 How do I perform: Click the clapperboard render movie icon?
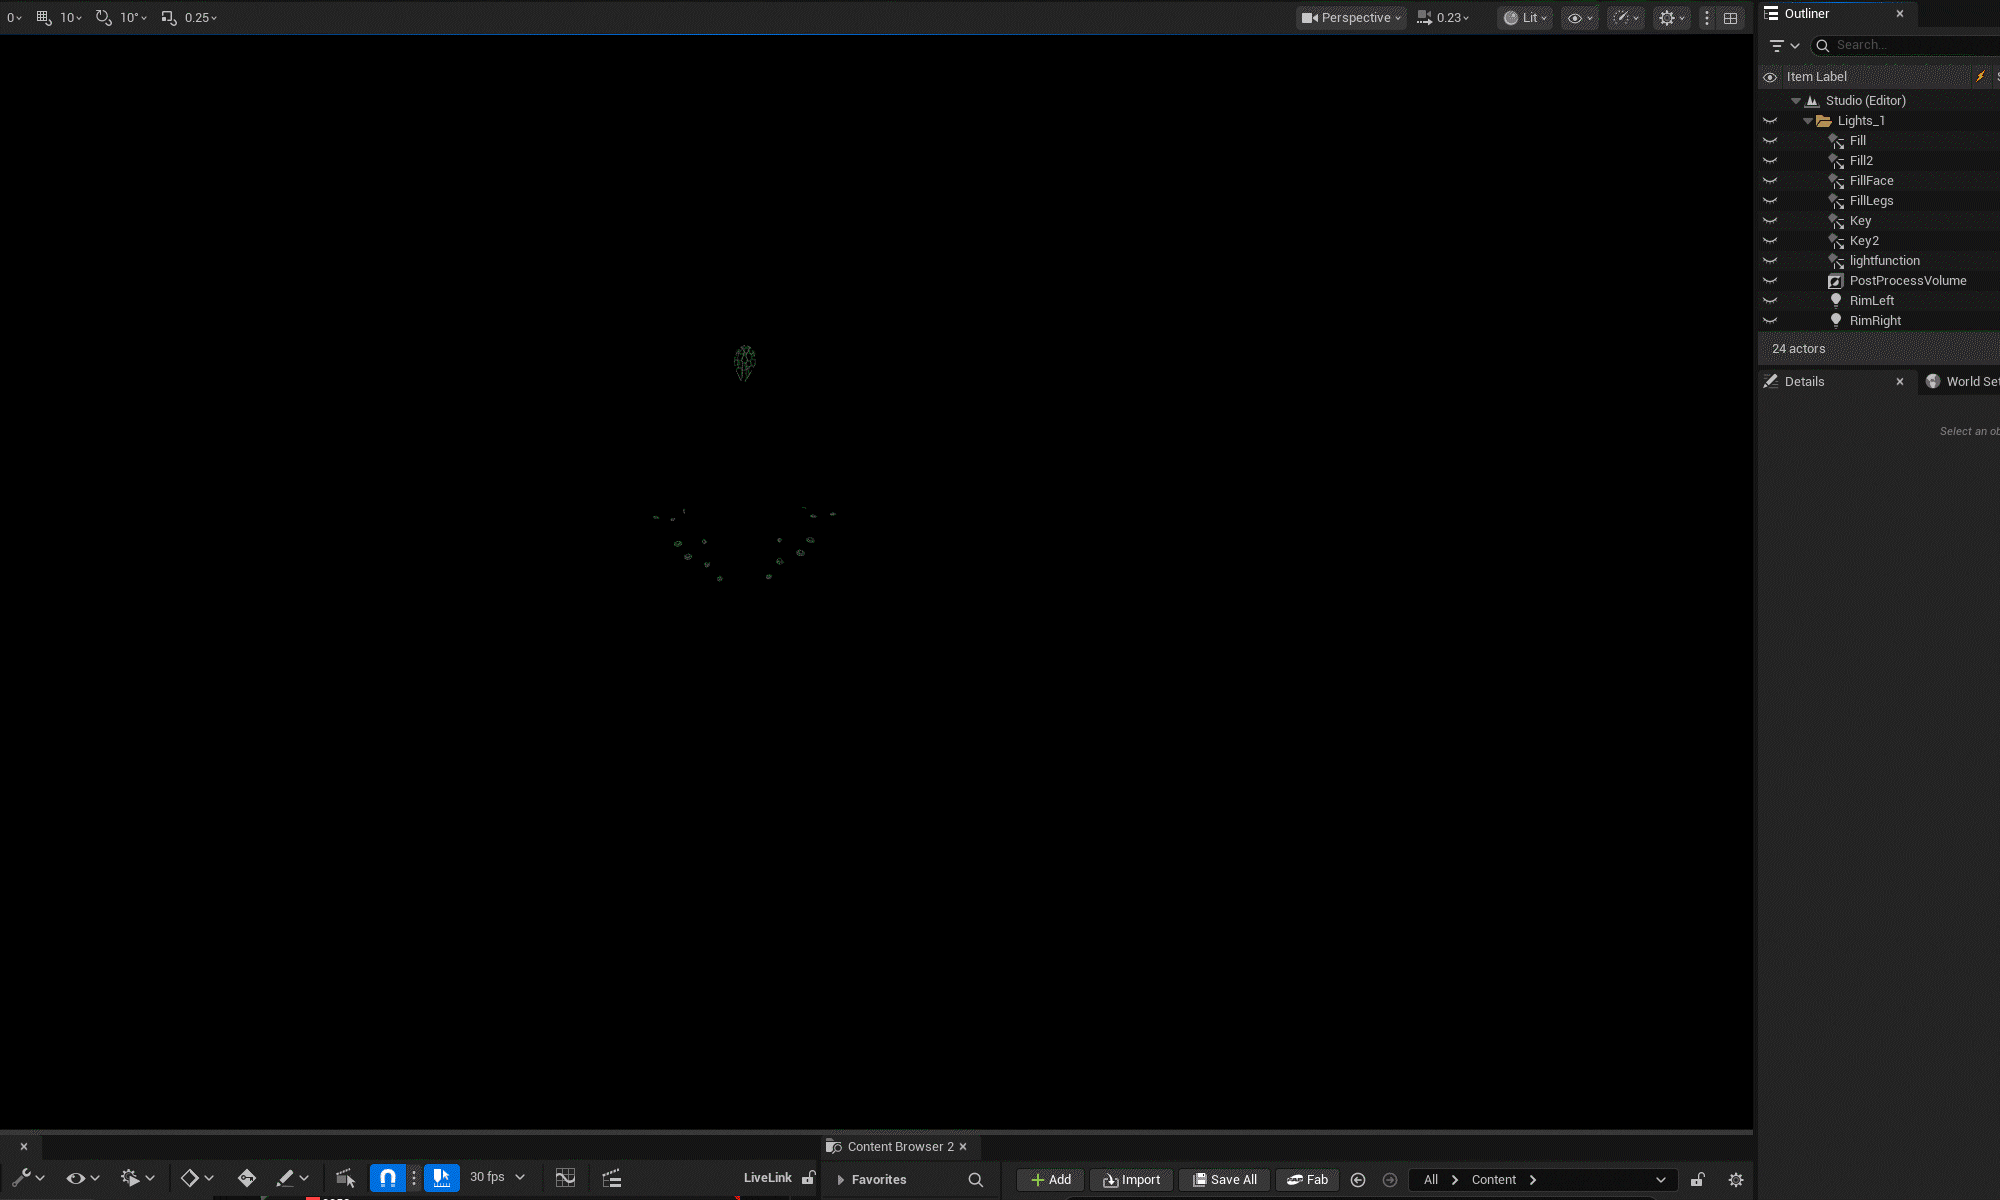coord(612,1178)
